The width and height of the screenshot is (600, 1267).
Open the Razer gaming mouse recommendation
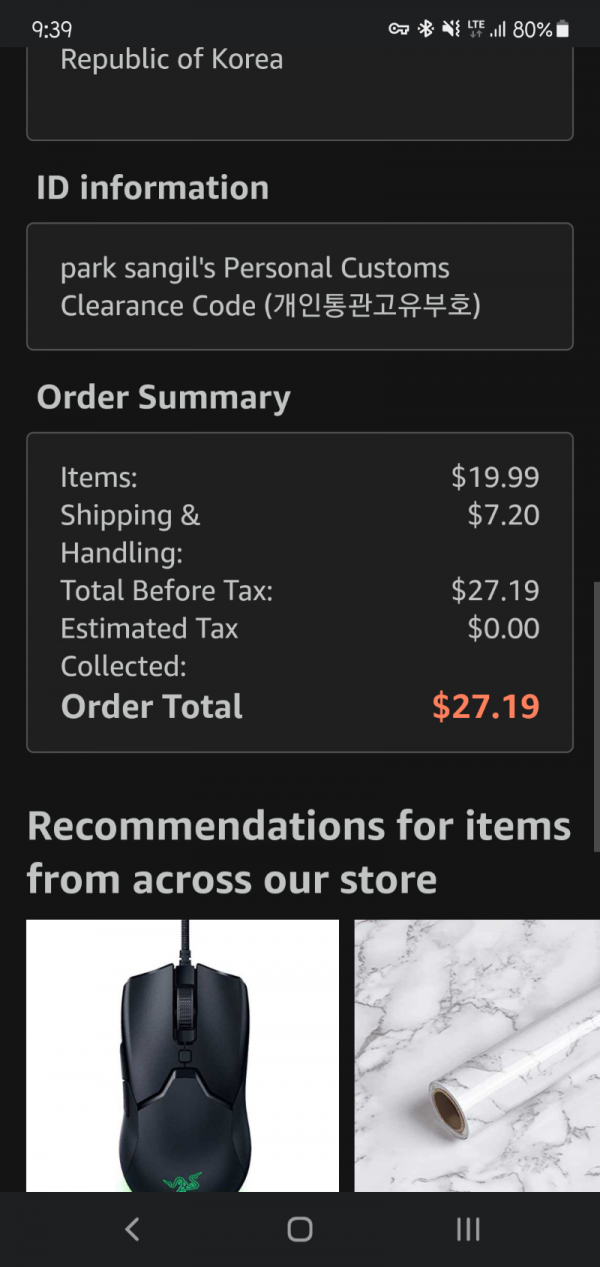click(182, 1056)
